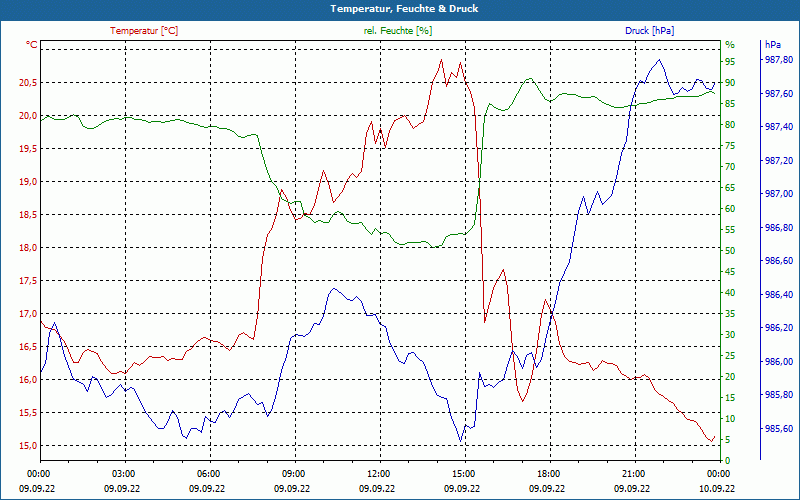Pick the 986,40 pressure axis value
The width and height of the screenshot is (800, 500).
pyautogui.click(x=780, y=295)
